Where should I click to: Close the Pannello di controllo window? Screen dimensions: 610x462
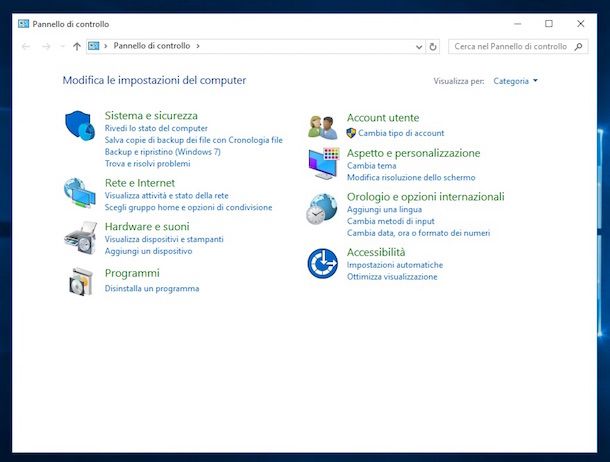pos(580,24)
